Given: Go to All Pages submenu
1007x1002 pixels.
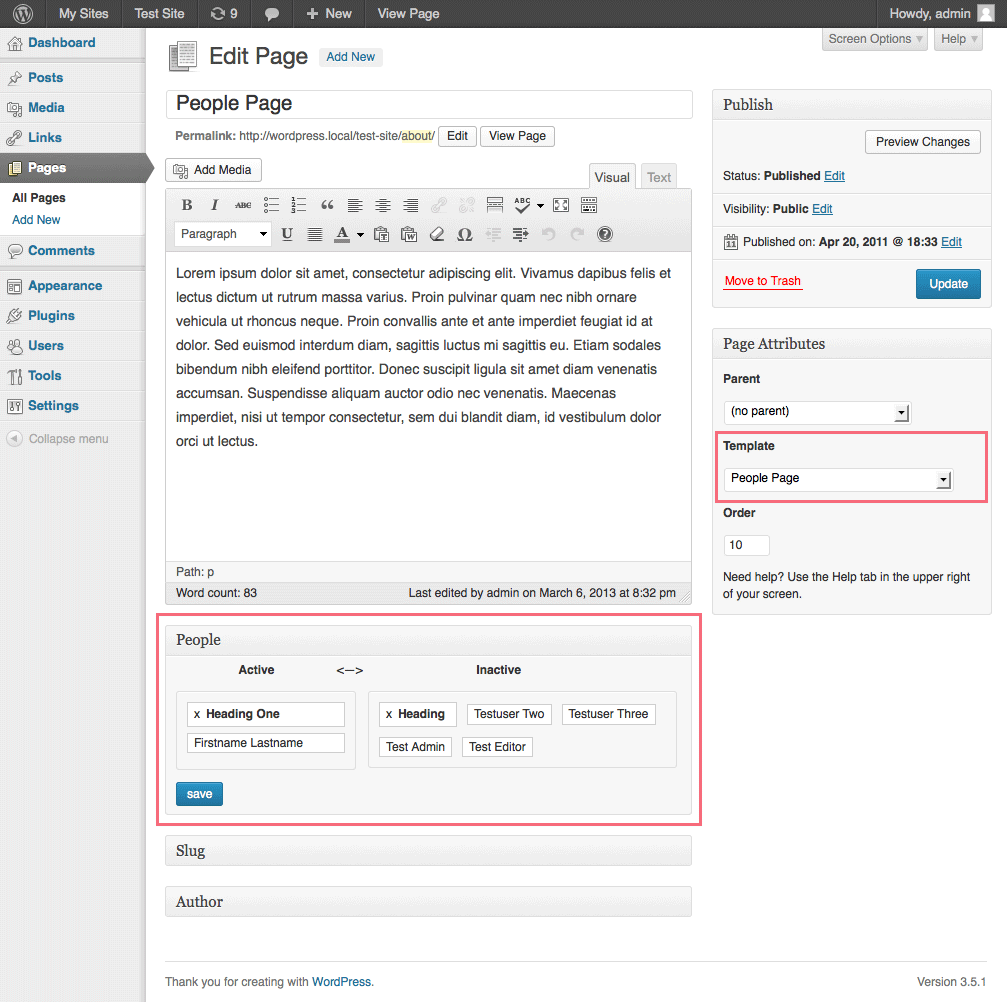Looking at the screenshot, I should tap(39, 198).
